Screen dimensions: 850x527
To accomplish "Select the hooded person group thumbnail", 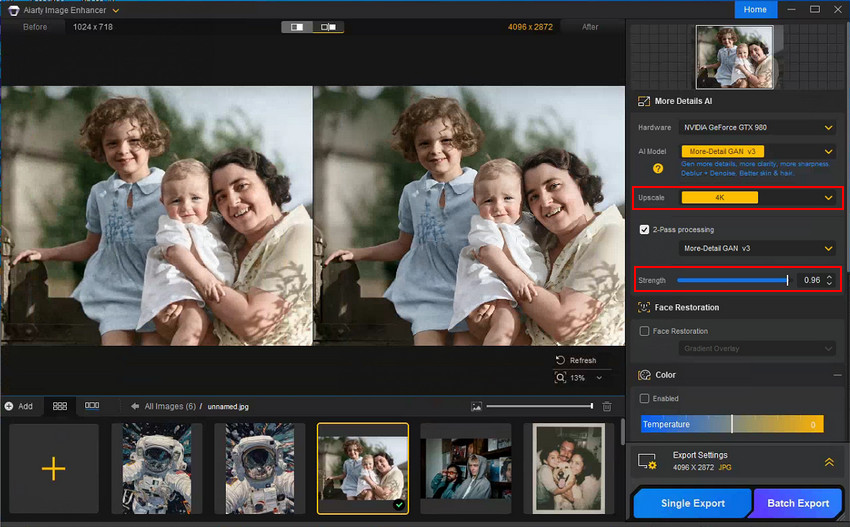I will [466, 468].
